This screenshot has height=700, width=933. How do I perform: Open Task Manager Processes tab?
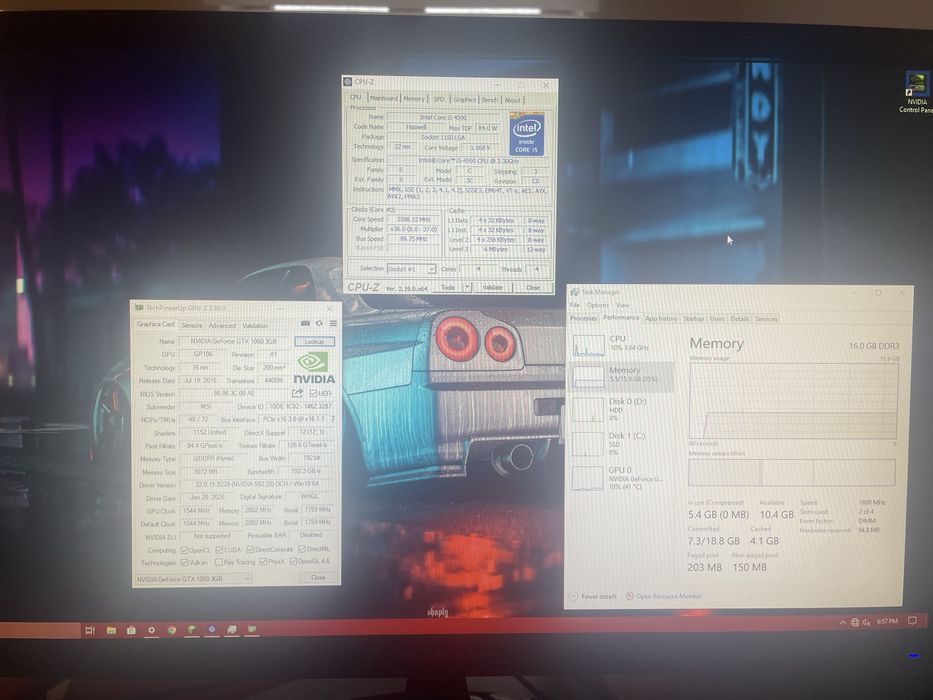[x=583, y=318]
